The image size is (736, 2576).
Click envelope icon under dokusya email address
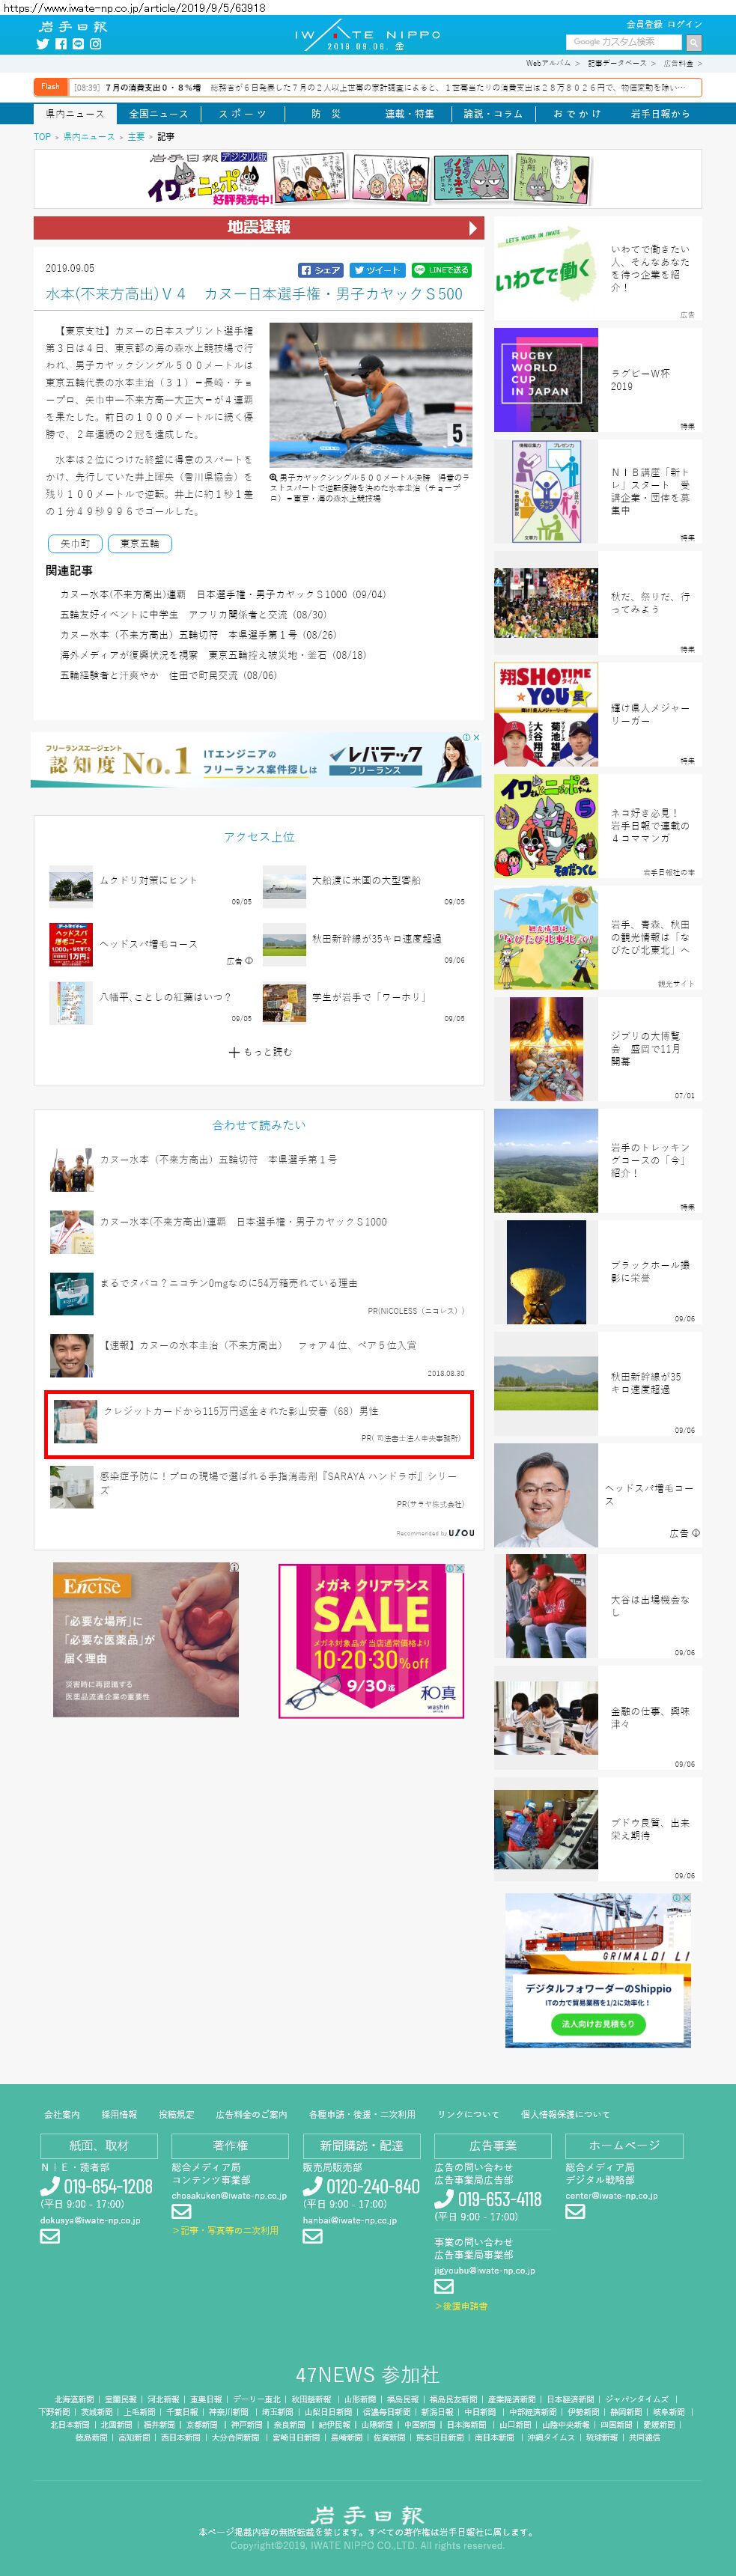click(50, 2236)
